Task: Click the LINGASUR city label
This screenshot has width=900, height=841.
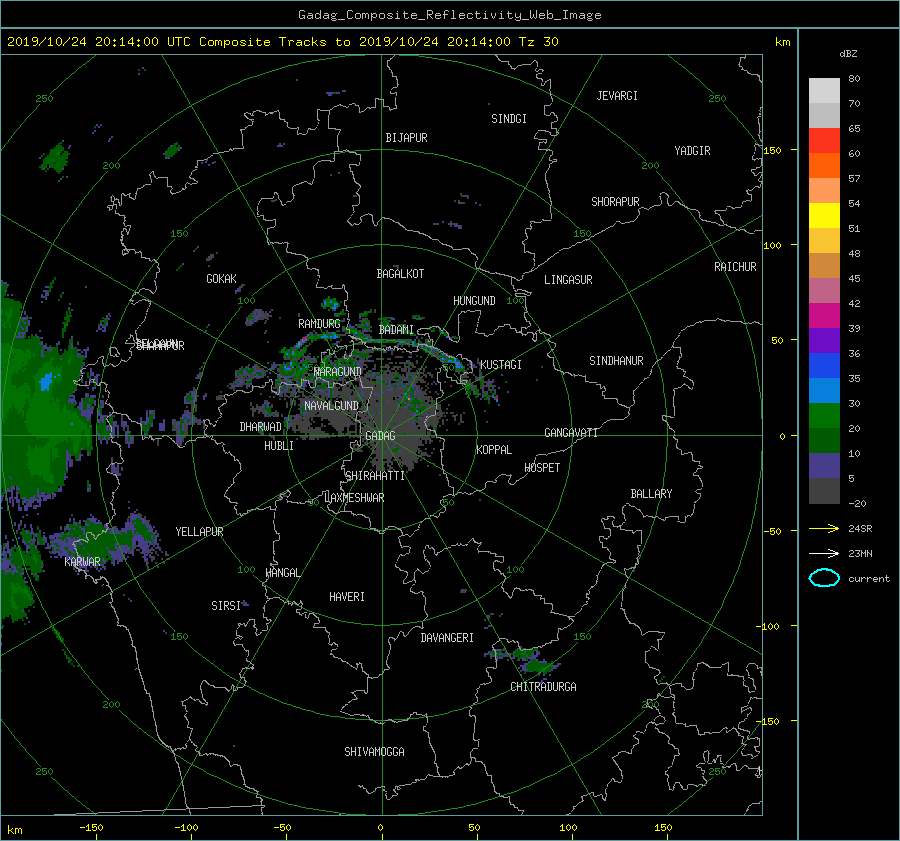Action: (568, 280)
